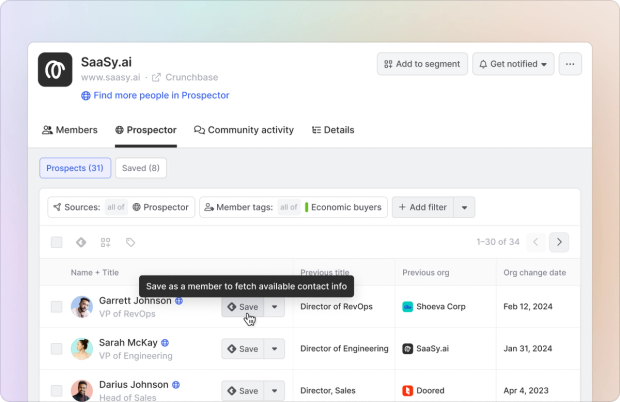
Task: Click the Previous org column header
Action: [425, 272]
